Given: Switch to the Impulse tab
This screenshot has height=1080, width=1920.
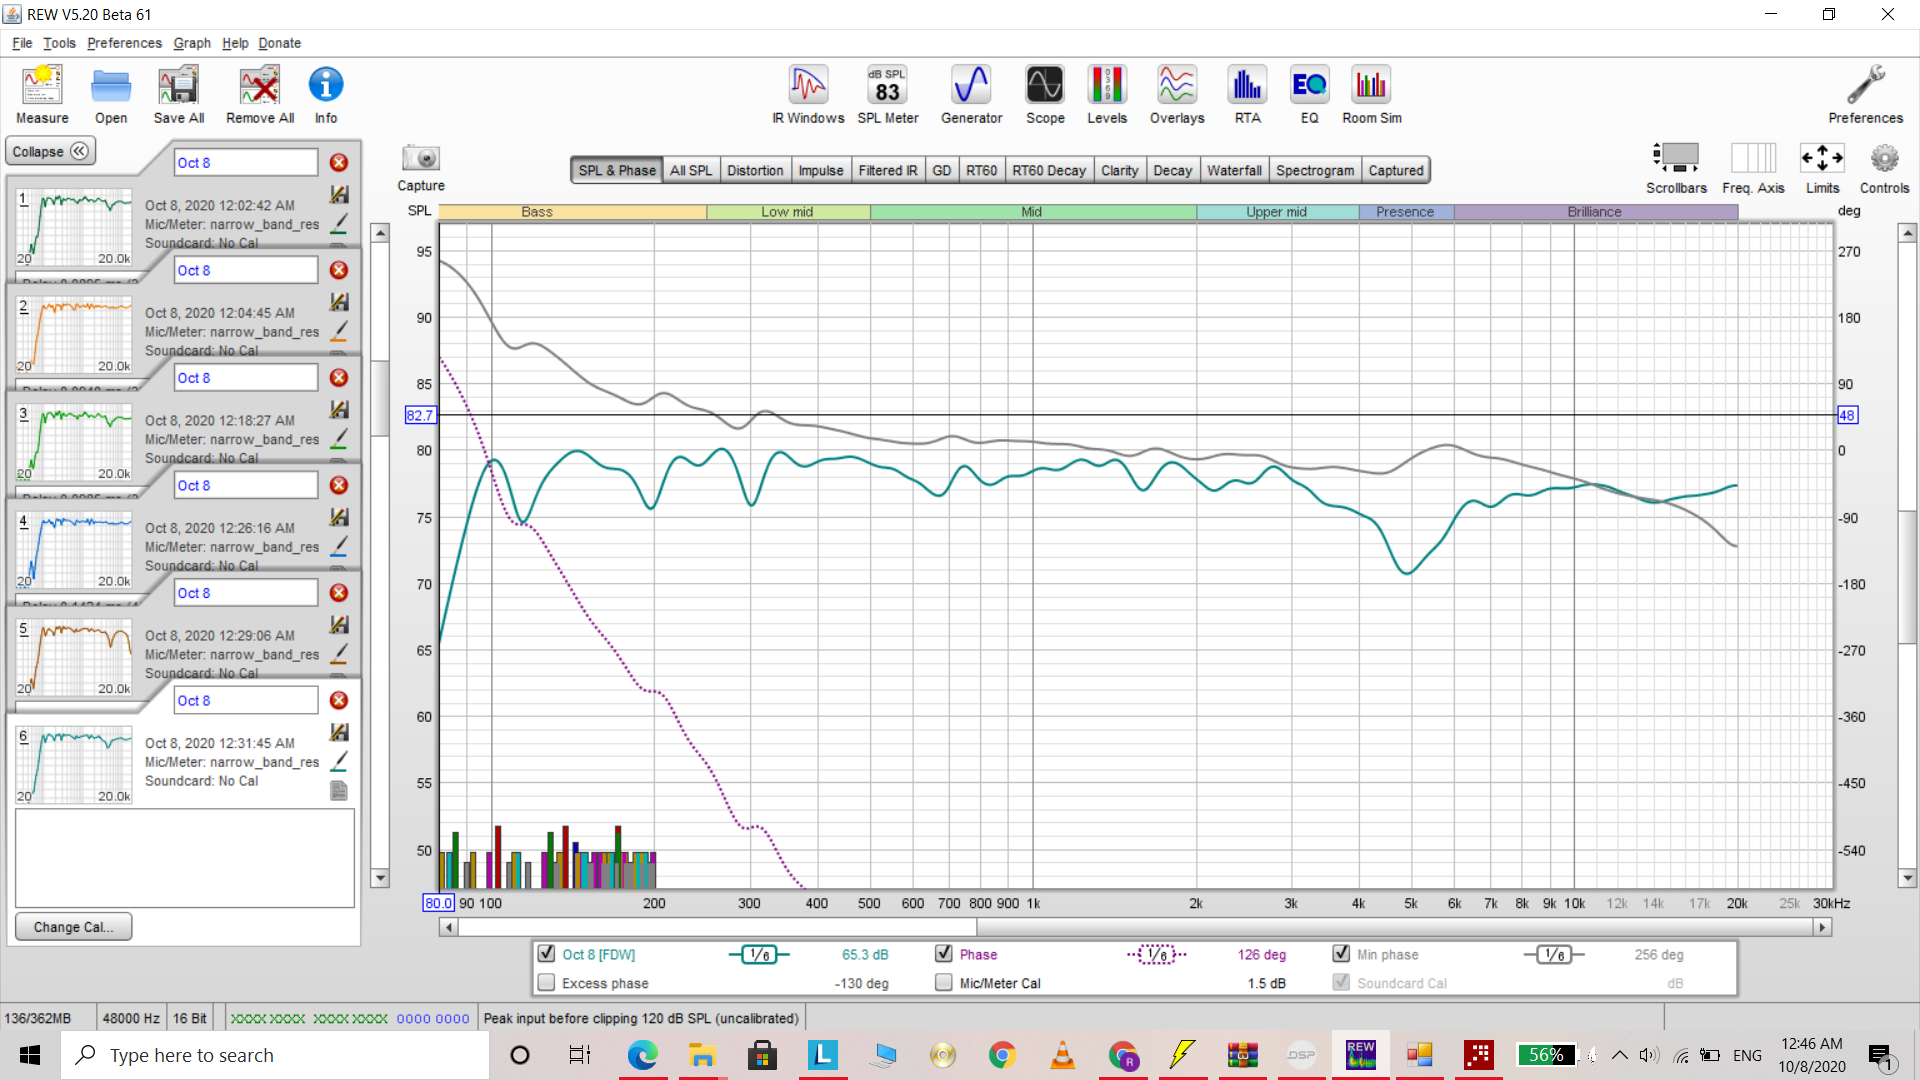Looking at the screenshot, I should coord(821,170).
